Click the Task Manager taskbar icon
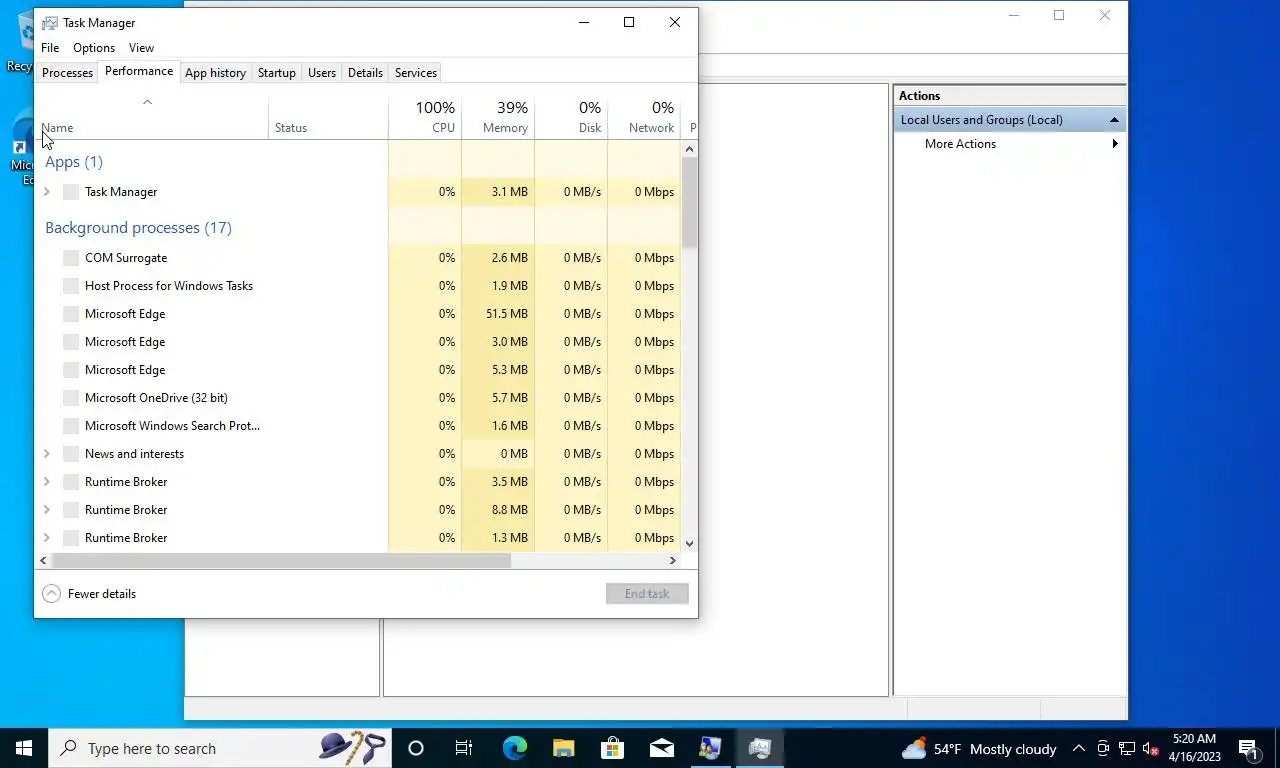Image resolution: width=1280 pixels, height=768 pixels. (x=759, y=748)
